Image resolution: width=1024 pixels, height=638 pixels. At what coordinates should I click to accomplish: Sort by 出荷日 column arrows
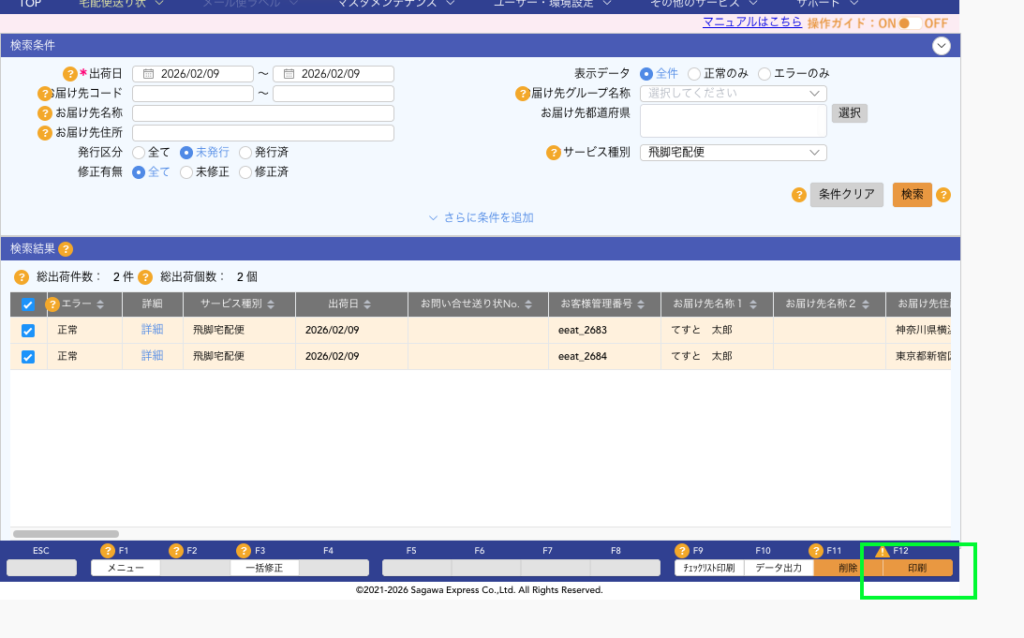click(367, 304)
